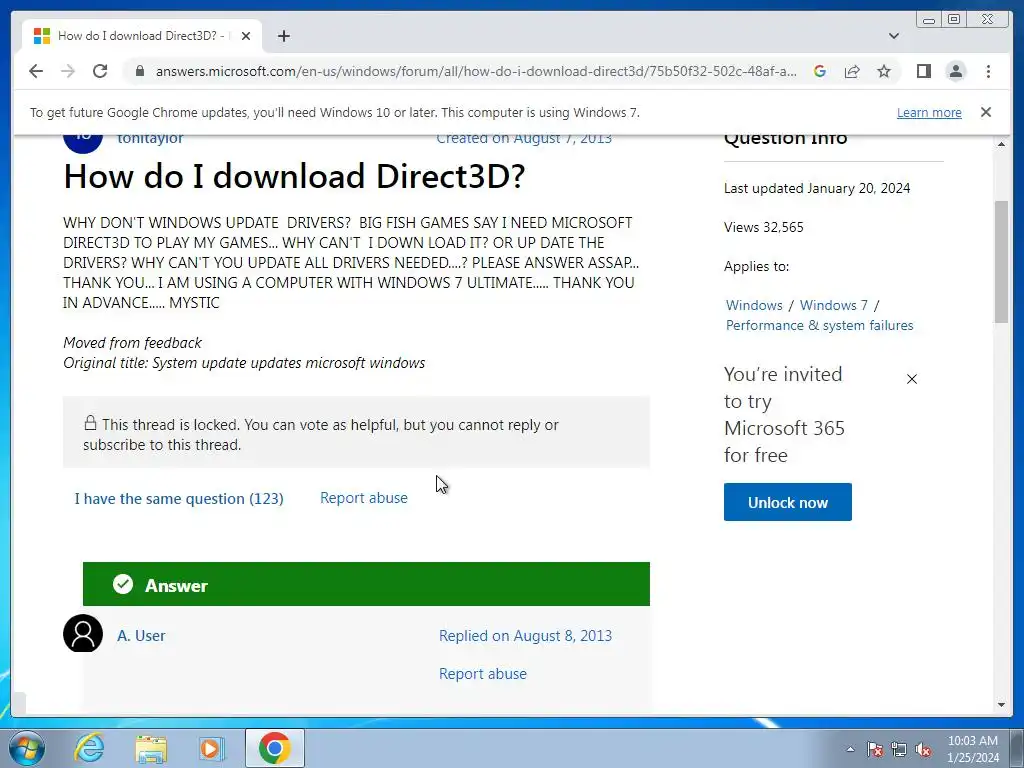The height and width of the screenshot is (768, 1024).
Task: Open the 'Windows 7' applies-to link
Action: (x=833, y=305)
